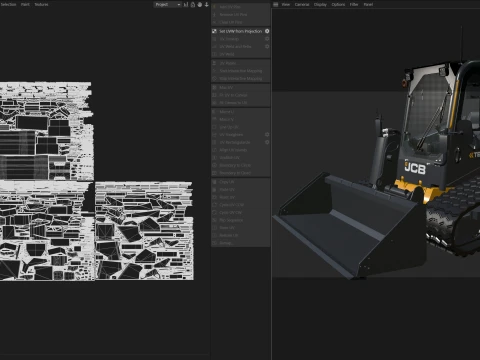Open UV Weld and Relax options gear
The height and width of the screenshot is (360, 480).
267,47
